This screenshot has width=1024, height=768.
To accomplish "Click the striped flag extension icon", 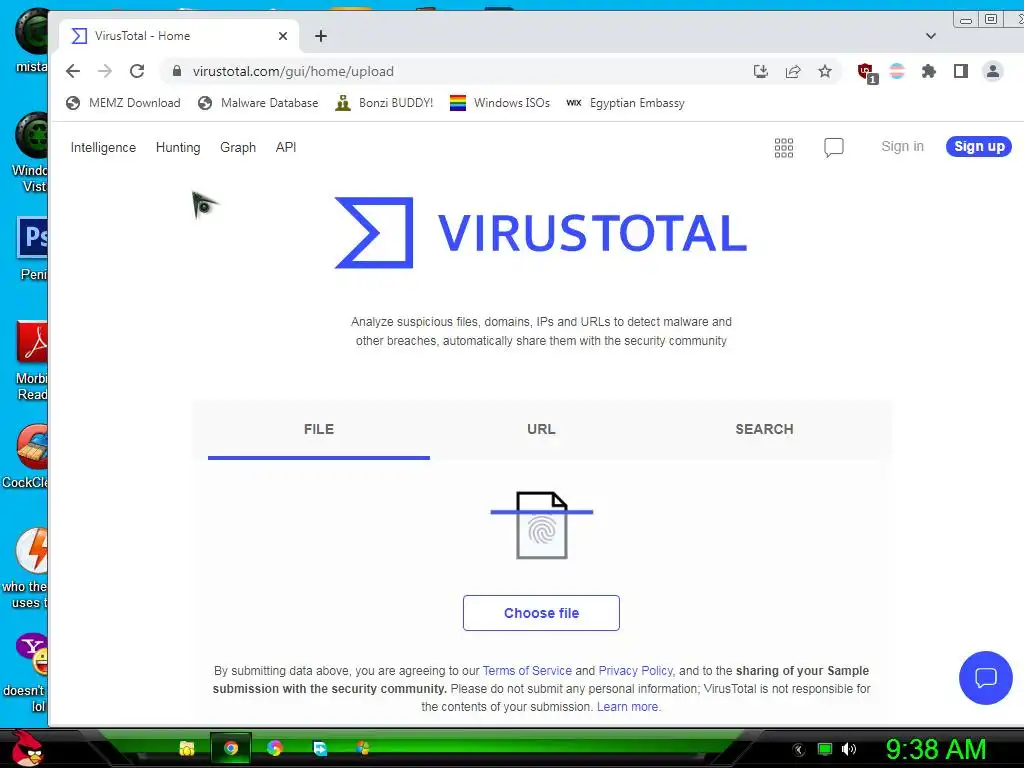I will tap(897, 71).
